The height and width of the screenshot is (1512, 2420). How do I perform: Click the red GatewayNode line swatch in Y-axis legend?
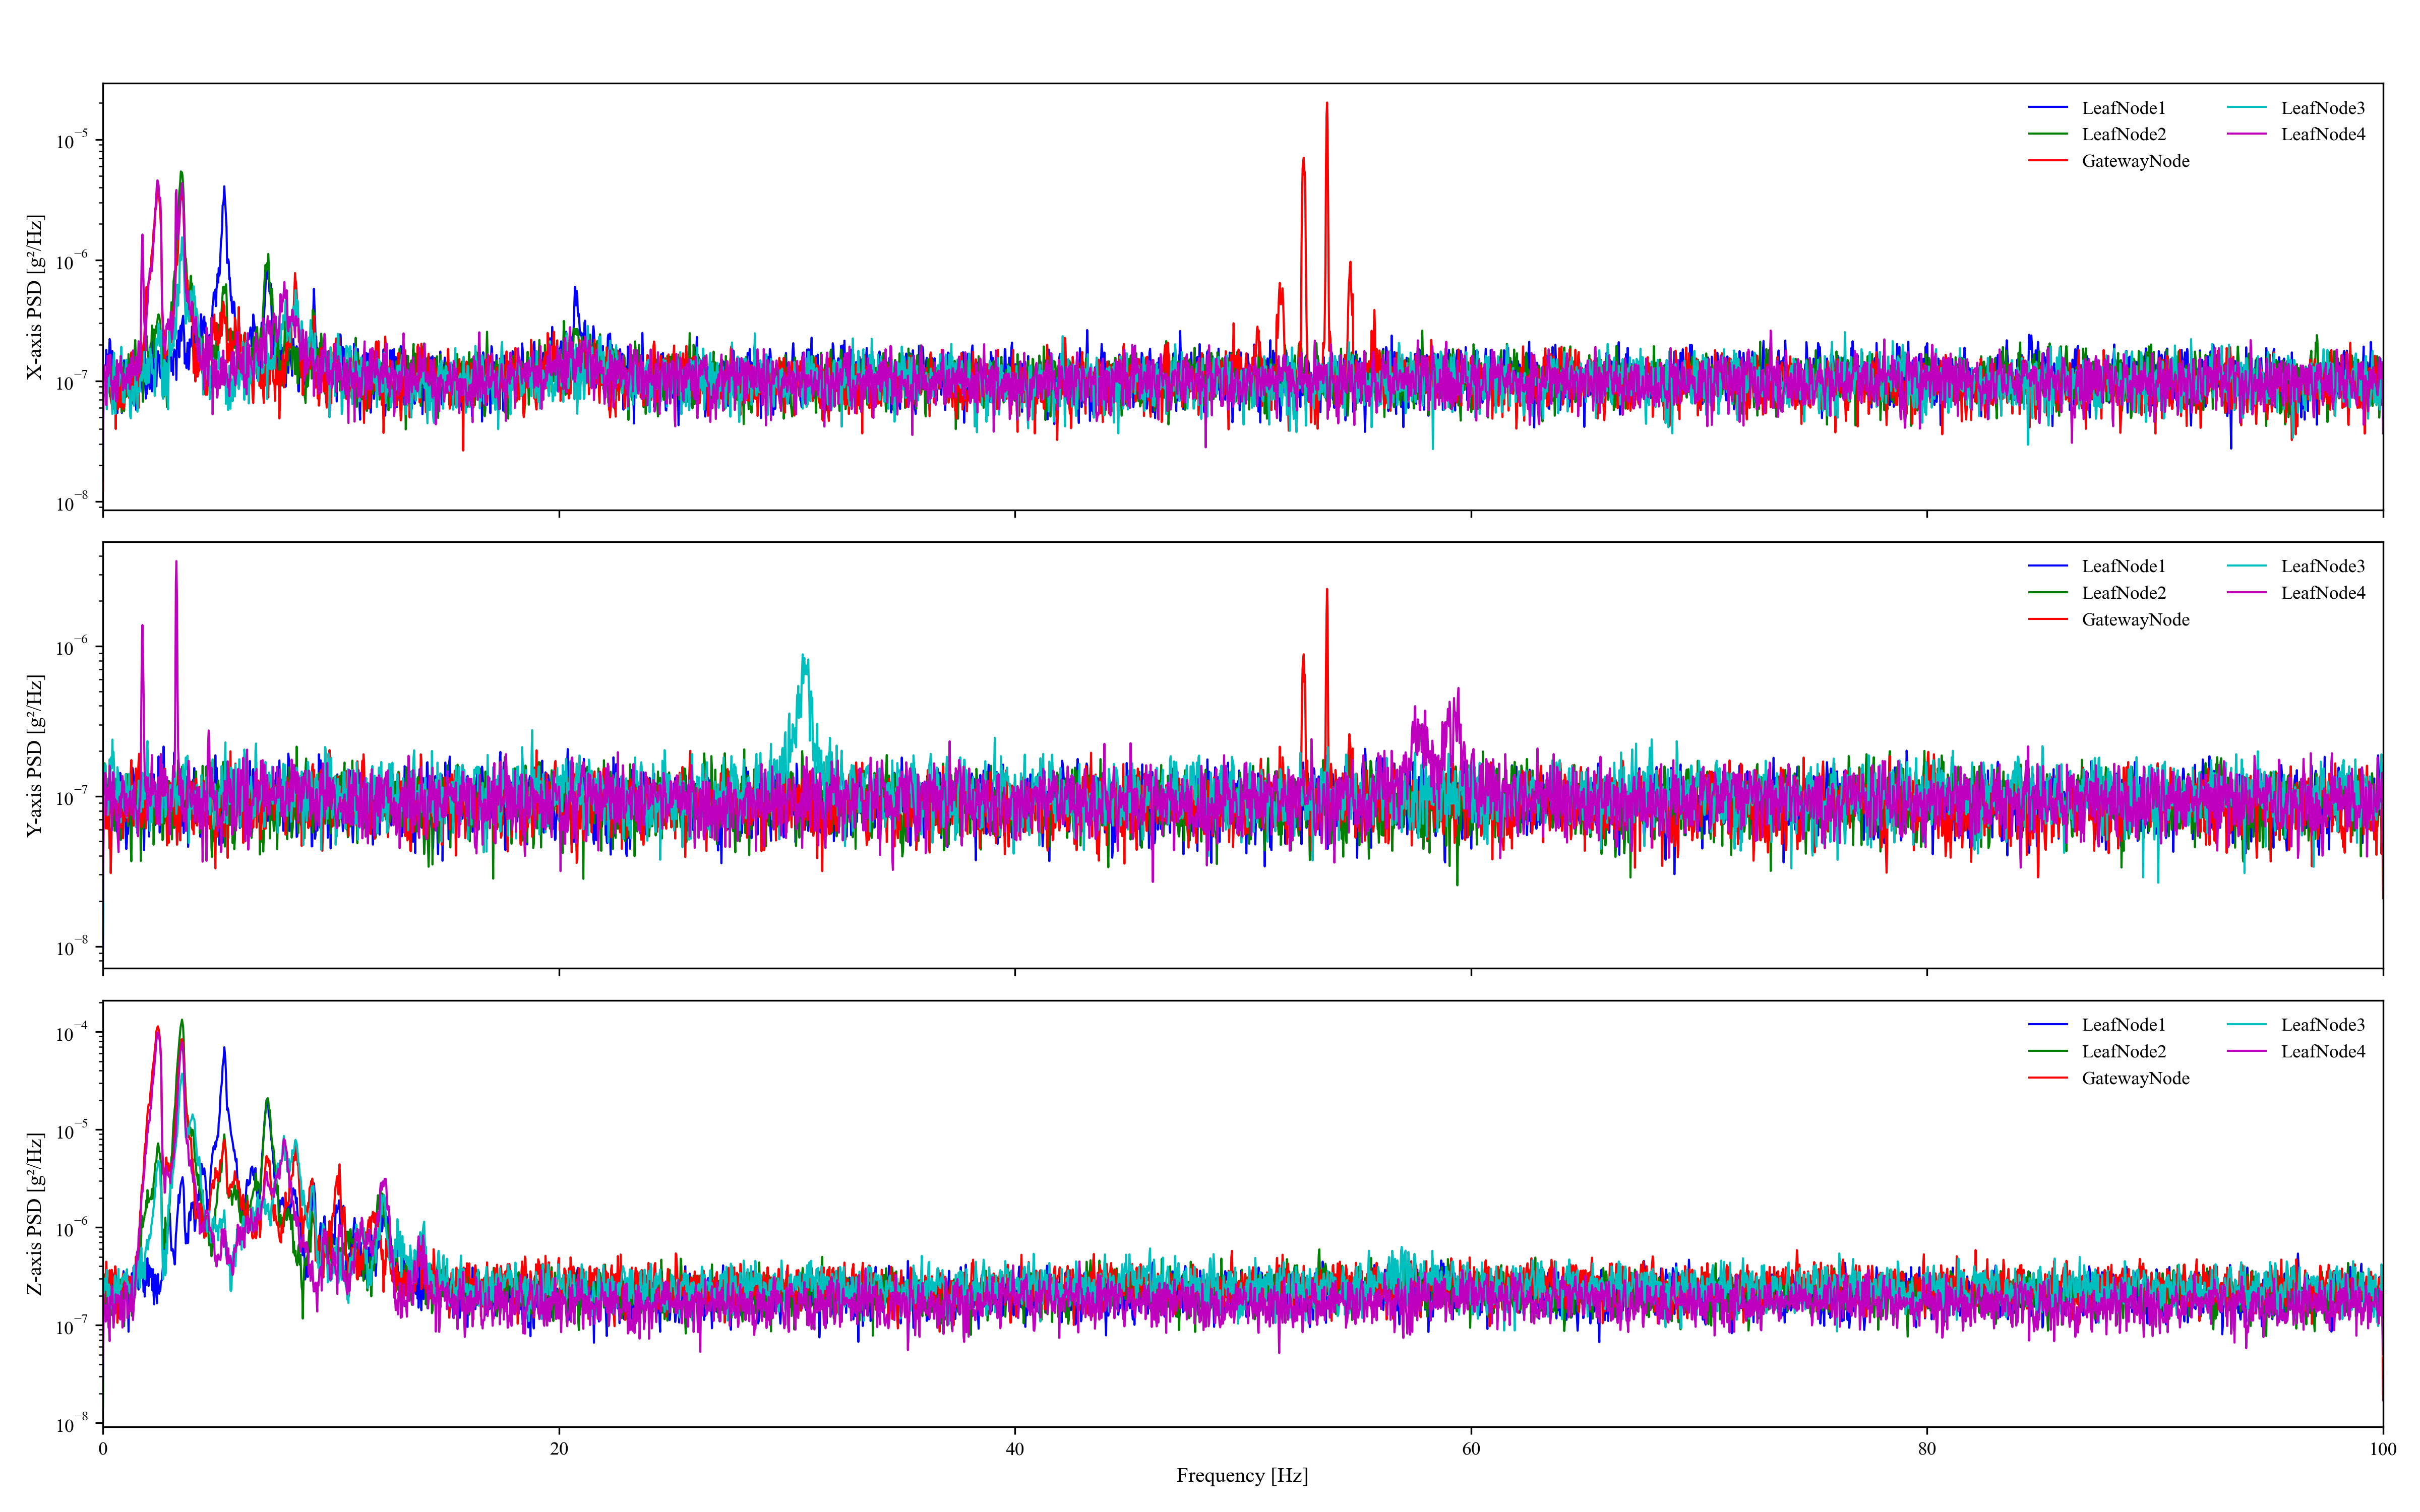(2047, 620)
